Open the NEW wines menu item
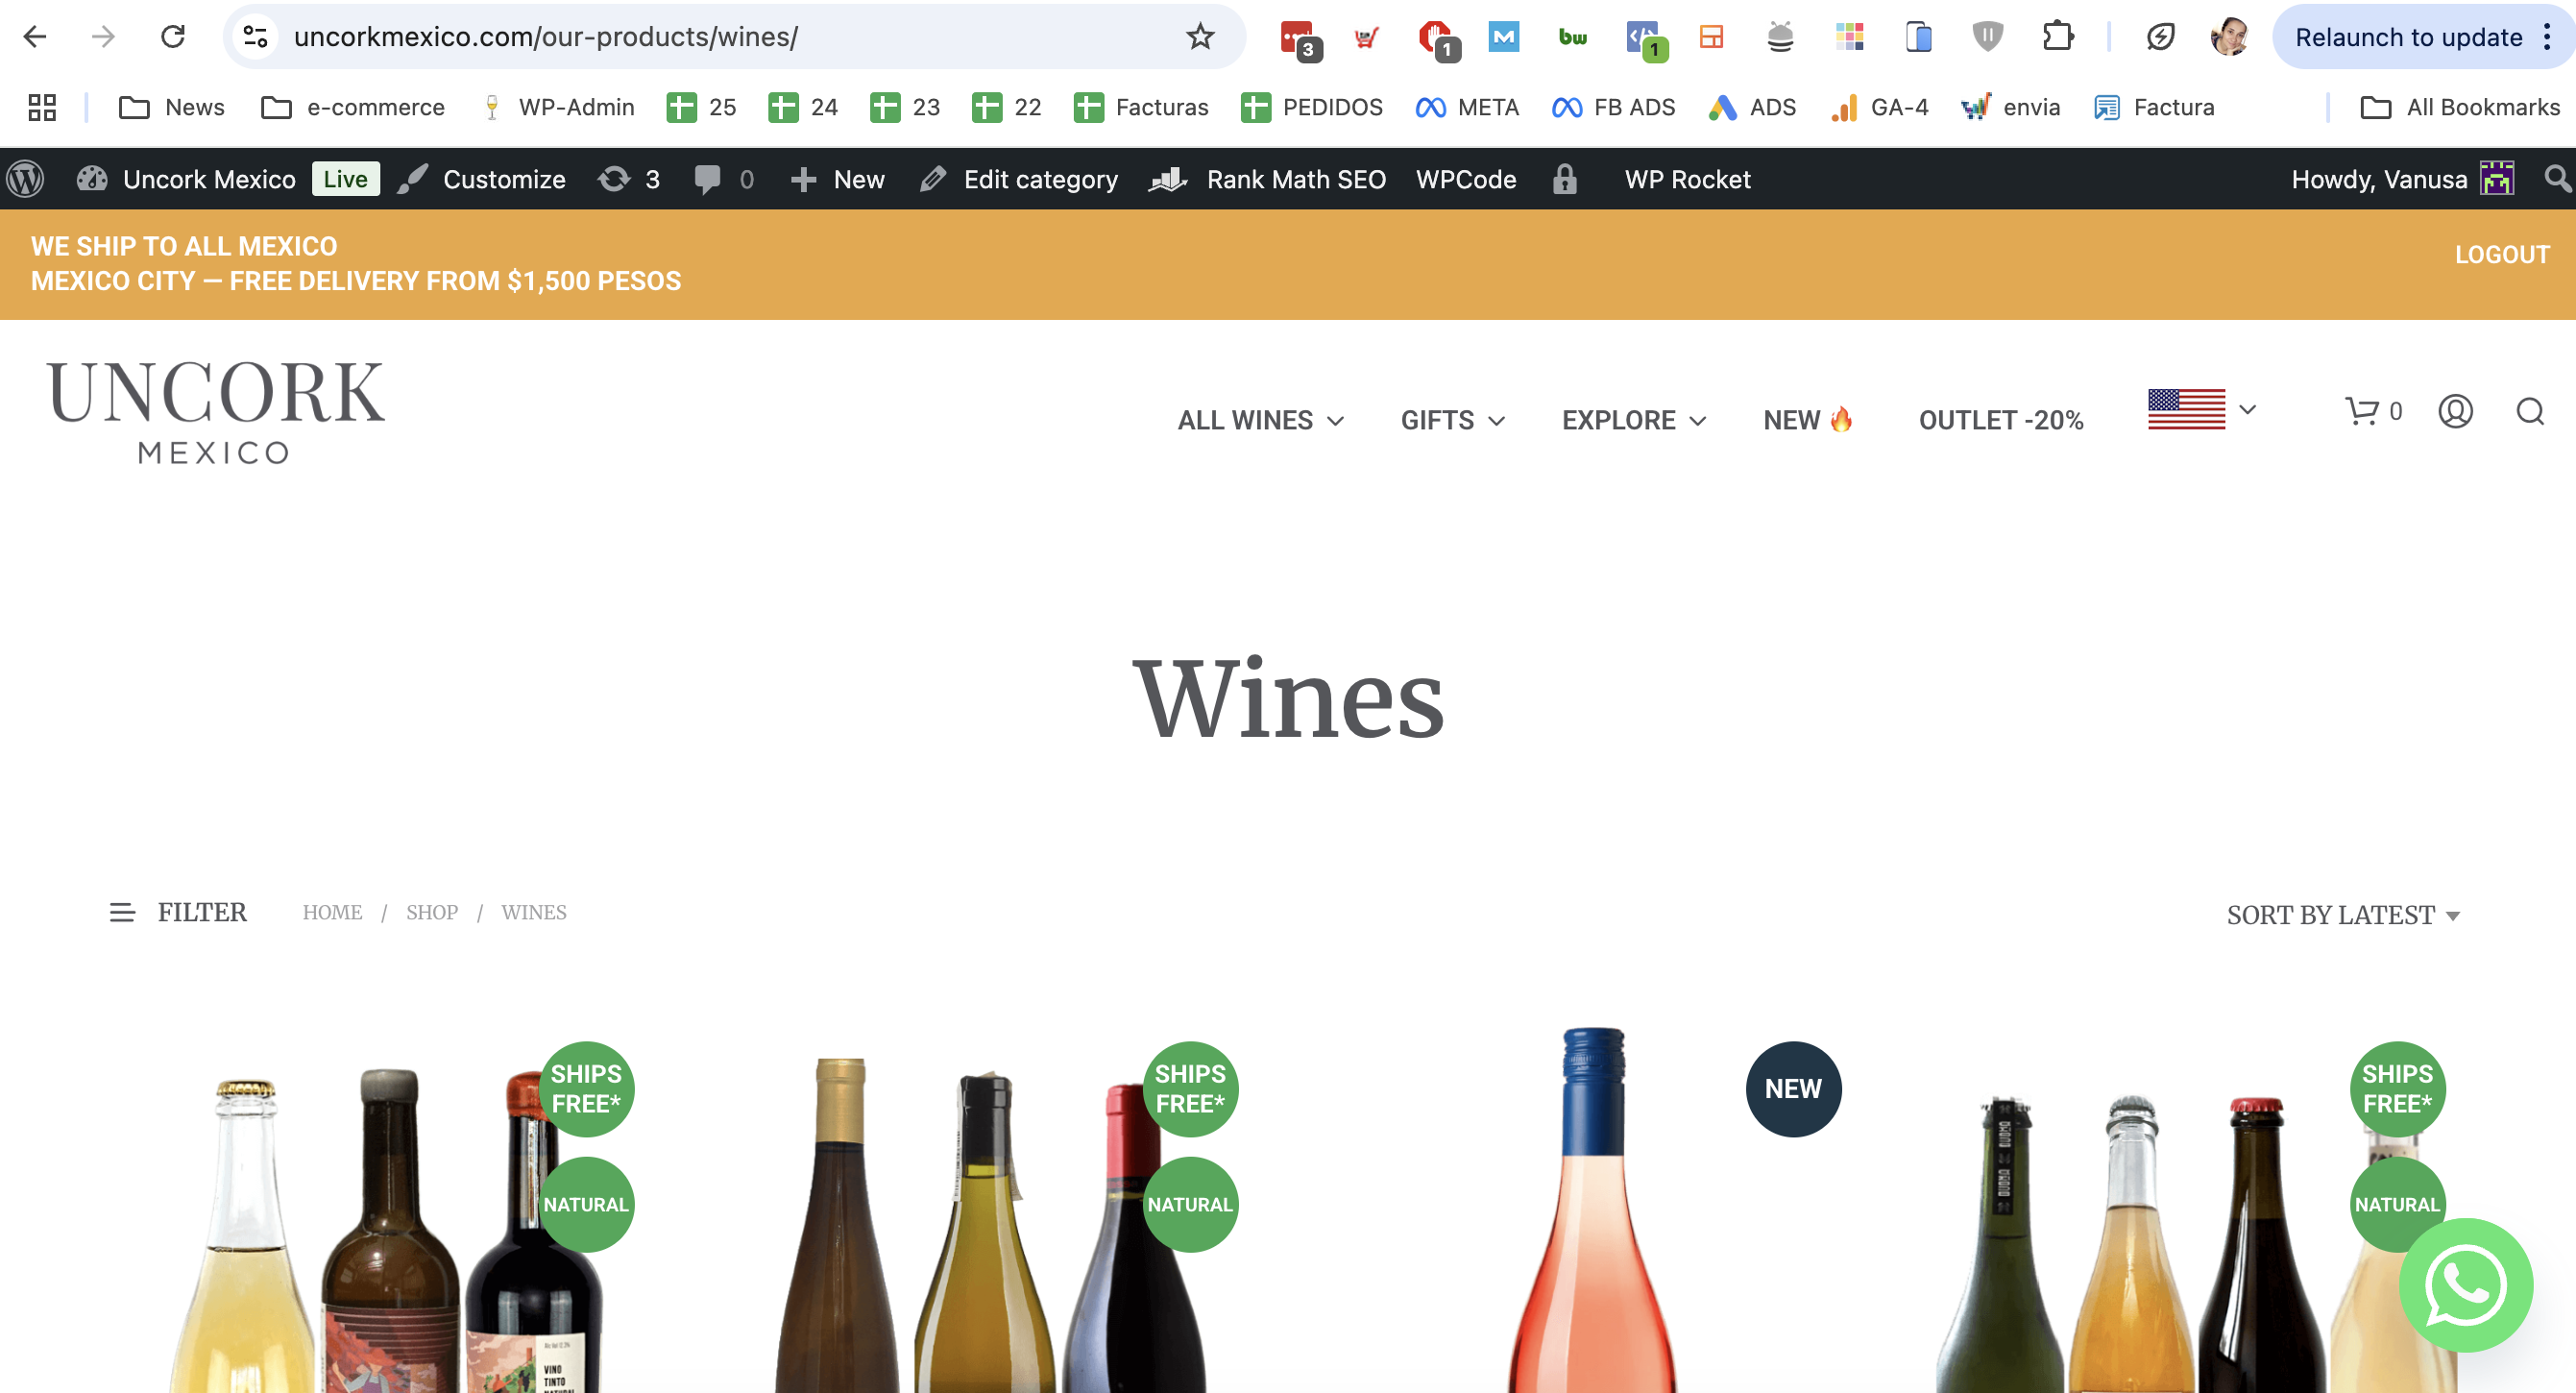The height and width of the screenshot is (1393, 2576). (x=1808, y=420)
